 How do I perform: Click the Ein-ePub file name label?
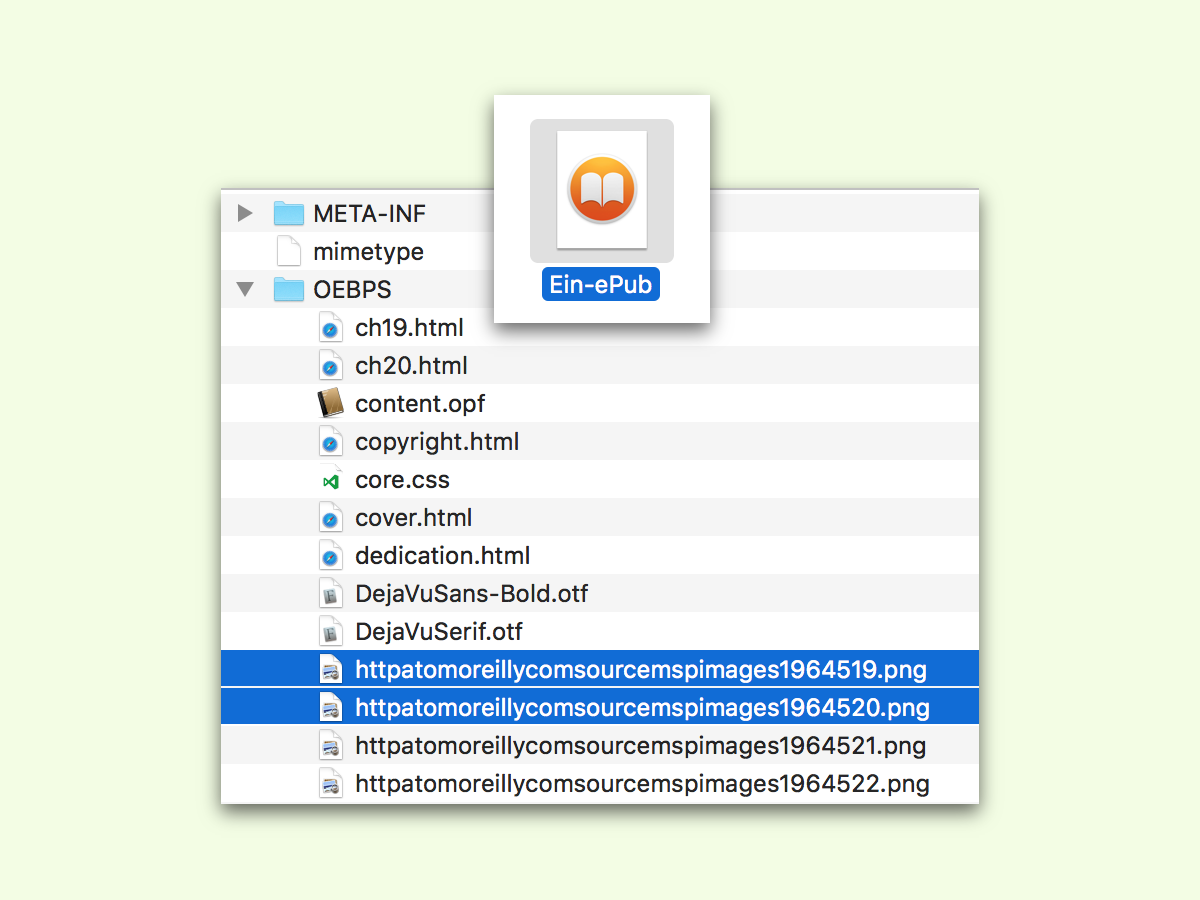coord(601,285)
